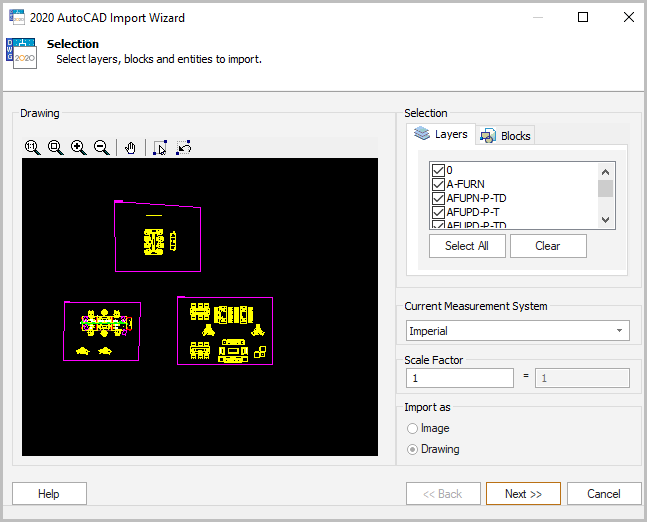647x522 pixels.
Task: Click the Blocks tab icon
Action: [x=488, y=136]
